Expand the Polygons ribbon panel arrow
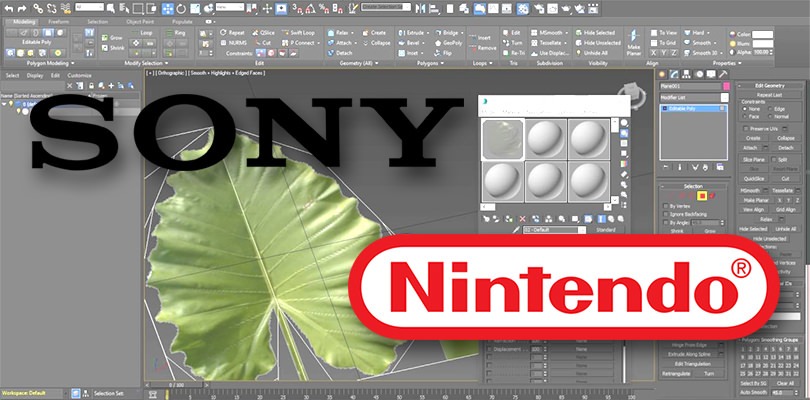810x400 pixels. coord(443,63)
